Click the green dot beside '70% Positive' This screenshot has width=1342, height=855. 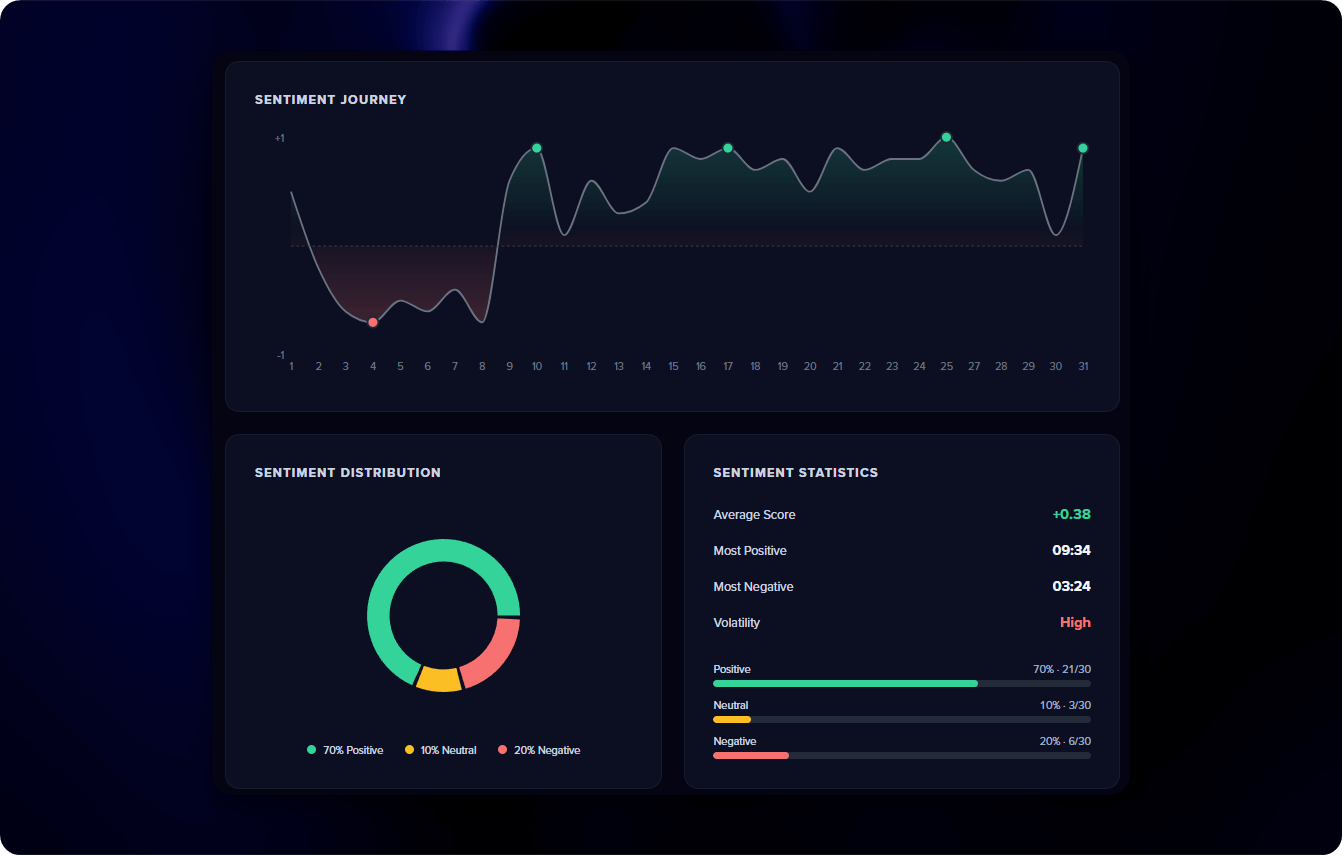(x=311, y=749)
